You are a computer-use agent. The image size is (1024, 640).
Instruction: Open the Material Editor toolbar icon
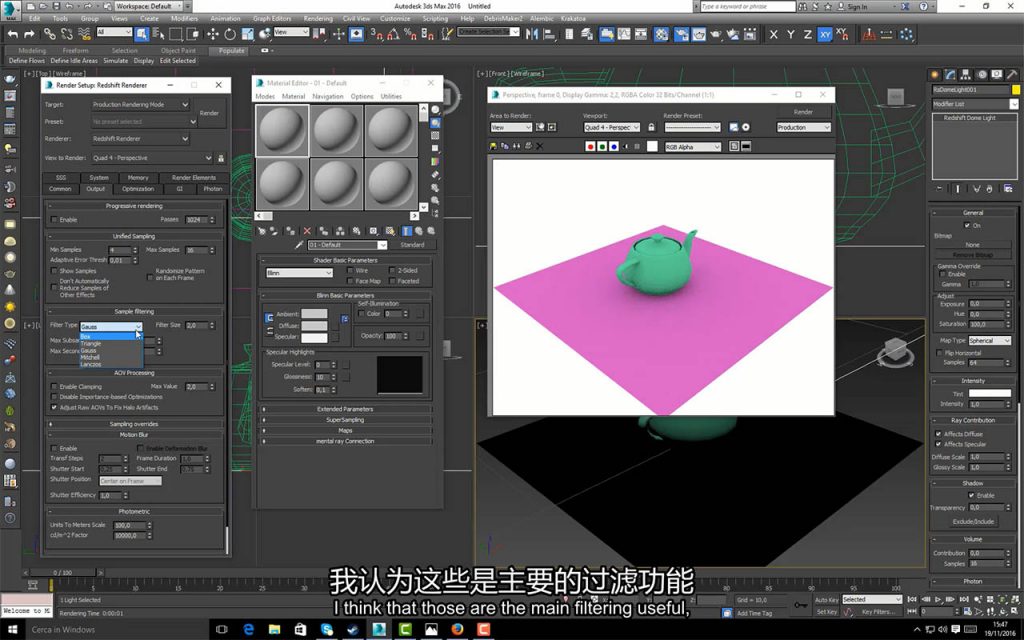click(661, 34)
